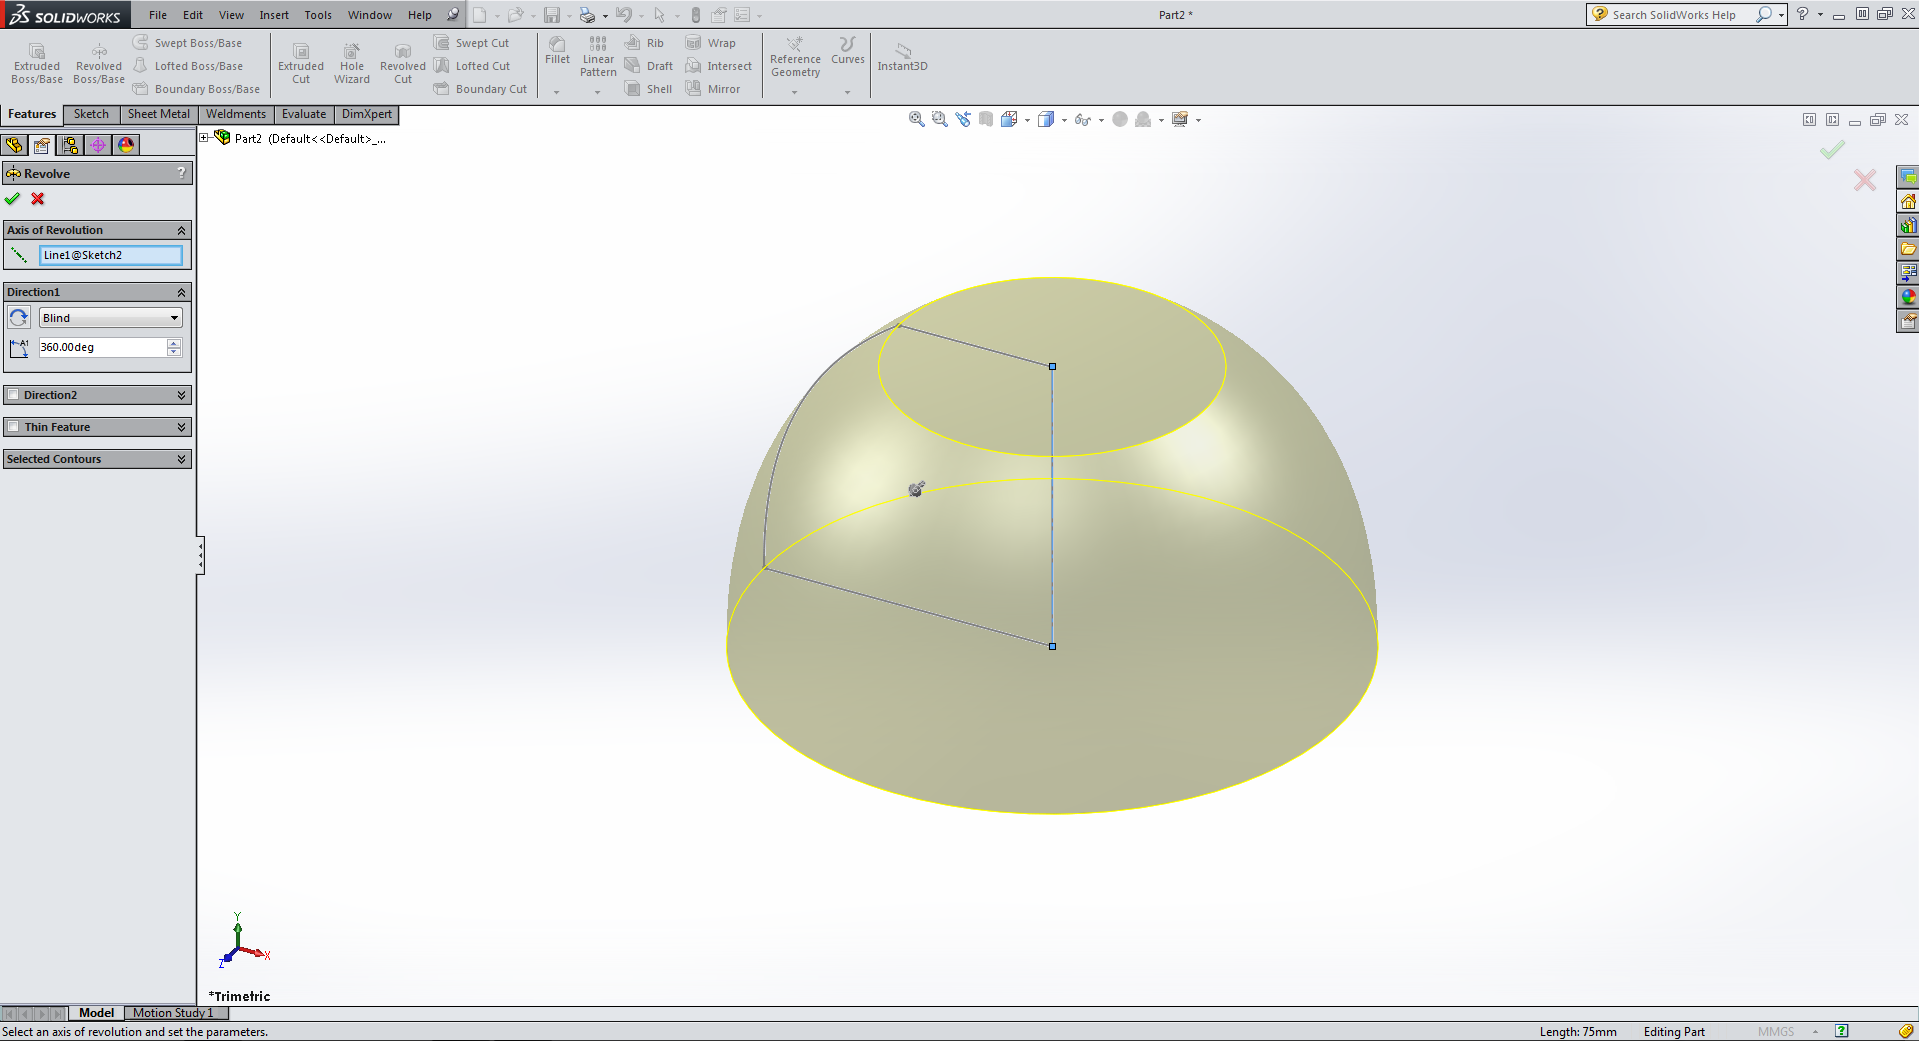Screen dimensions: 1919x1041
Task: Open the Hole Wizard tool
Action: (x=352, y=64)
